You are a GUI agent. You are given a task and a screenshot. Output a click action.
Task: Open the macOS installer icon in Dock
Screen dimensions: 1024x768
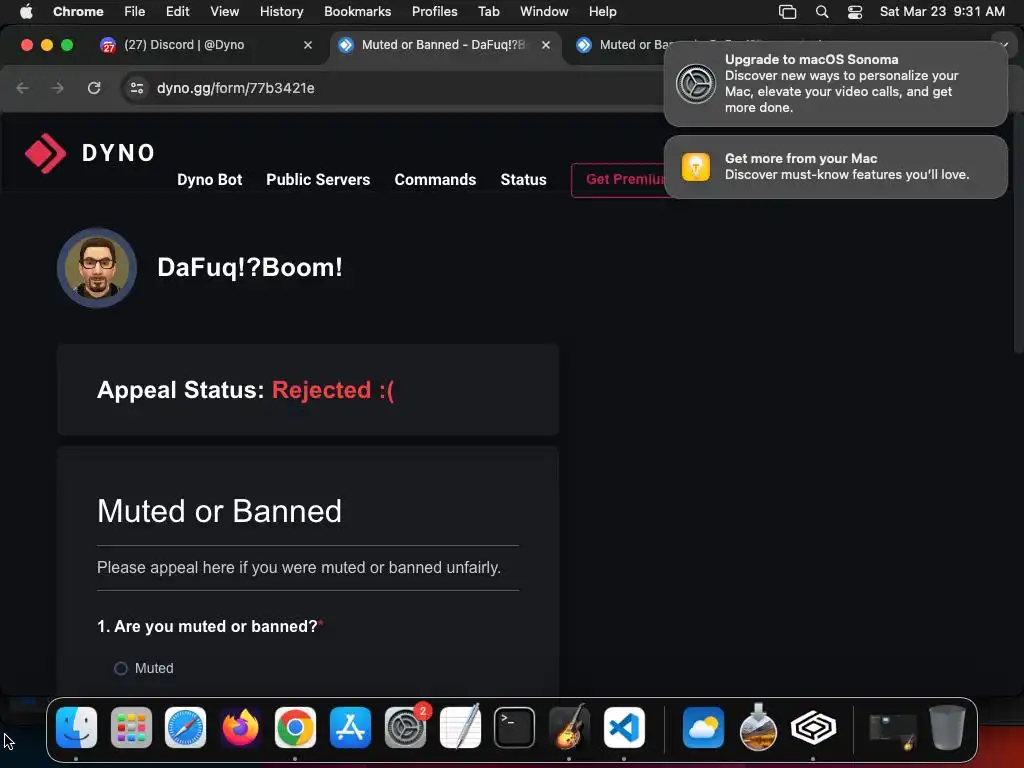[x=758, y=728]
